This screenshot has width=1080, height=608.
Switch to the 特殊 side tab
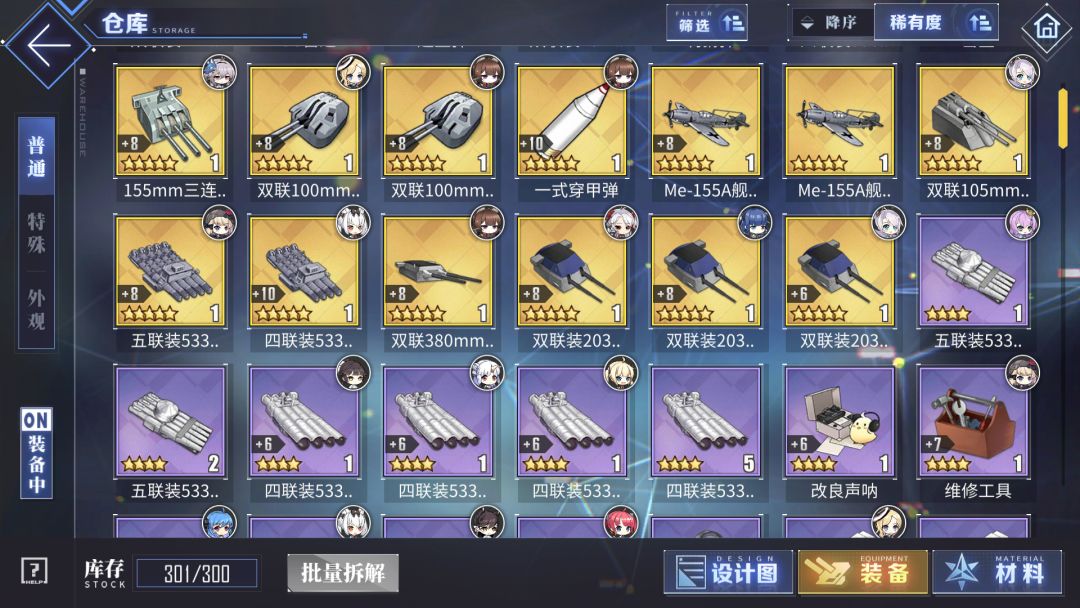[x=37, y=233]
